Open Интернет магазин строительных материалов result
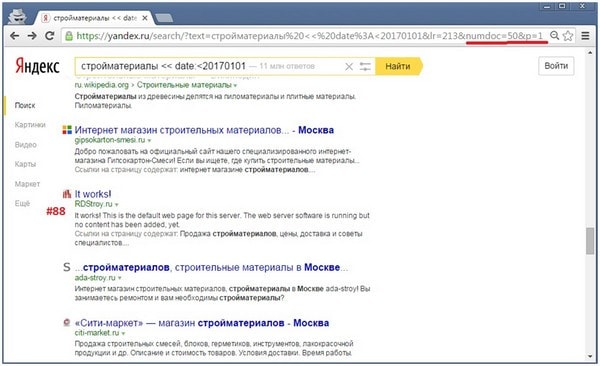Screen dimensions: 600x366 [204, 130]
